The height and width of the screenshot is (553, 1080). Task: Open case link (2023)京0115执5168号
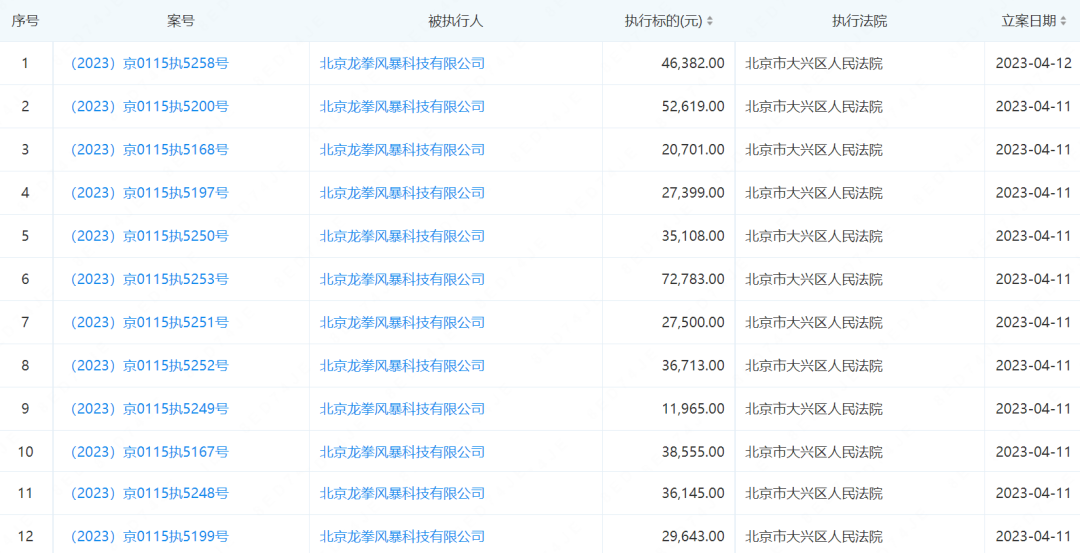point(149,149)
